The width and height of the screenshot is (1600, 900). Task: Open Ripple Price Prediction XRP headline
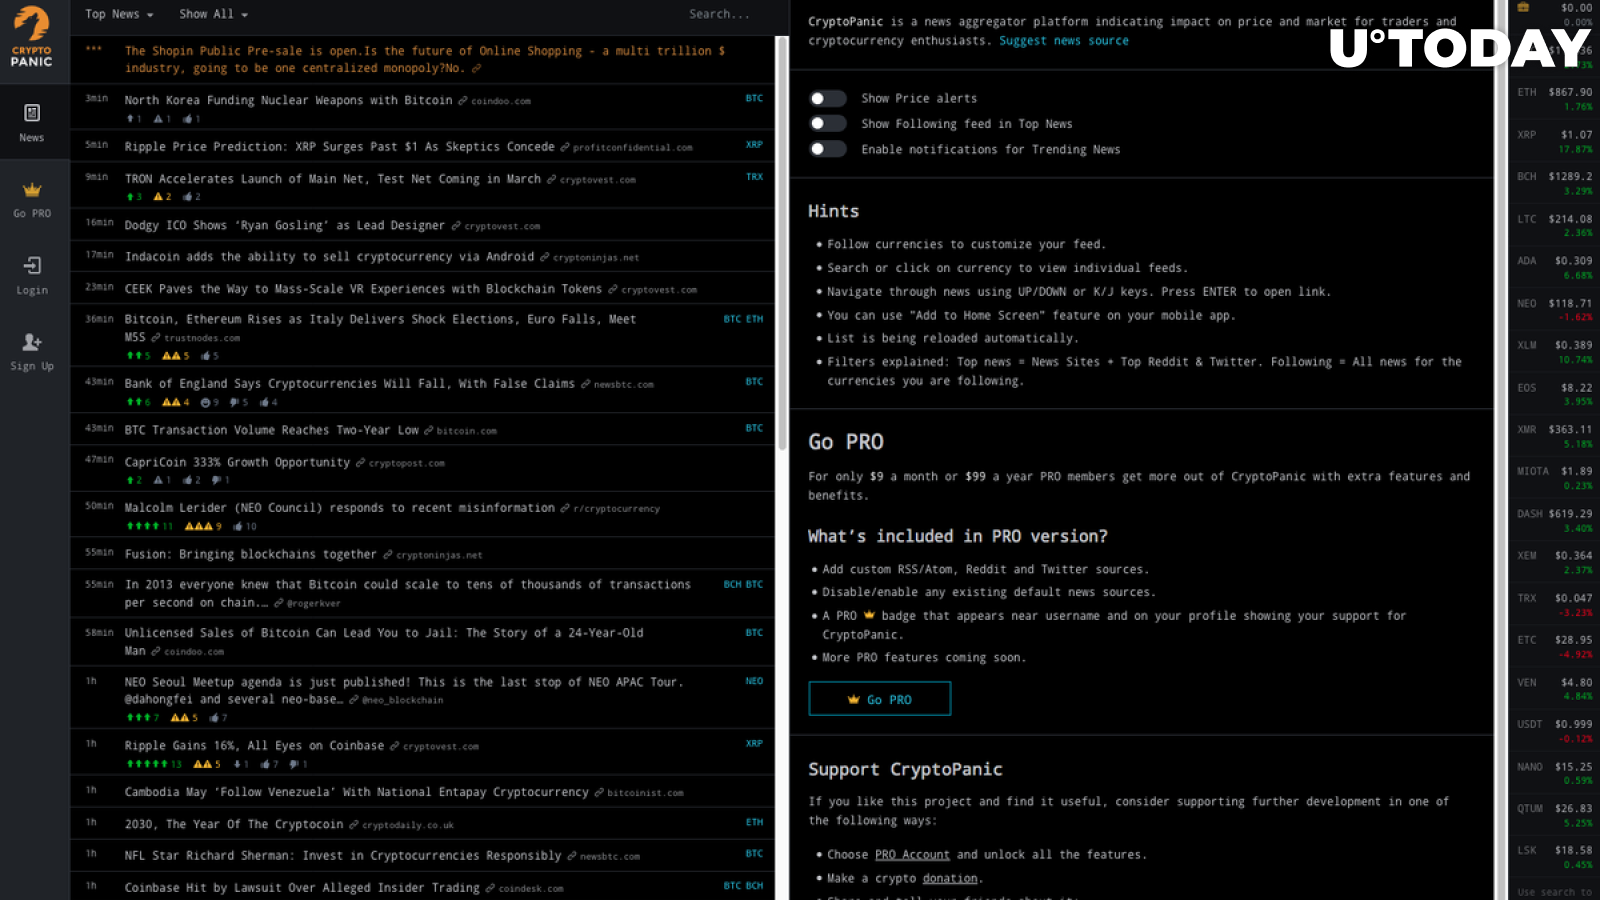point(339,146)
